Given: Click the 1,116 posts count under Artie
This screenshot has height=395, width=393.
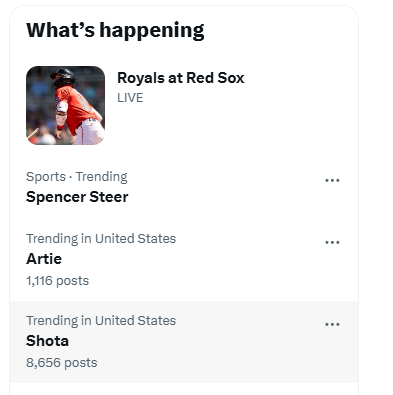Looking at the screenshot, I should [58, 281].
